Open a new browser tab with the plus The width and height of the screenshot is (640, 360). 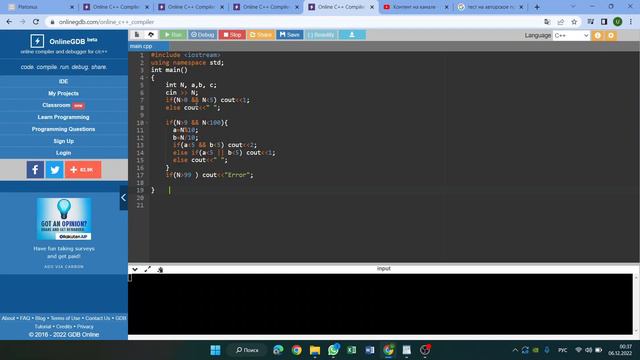click(537, 7)
